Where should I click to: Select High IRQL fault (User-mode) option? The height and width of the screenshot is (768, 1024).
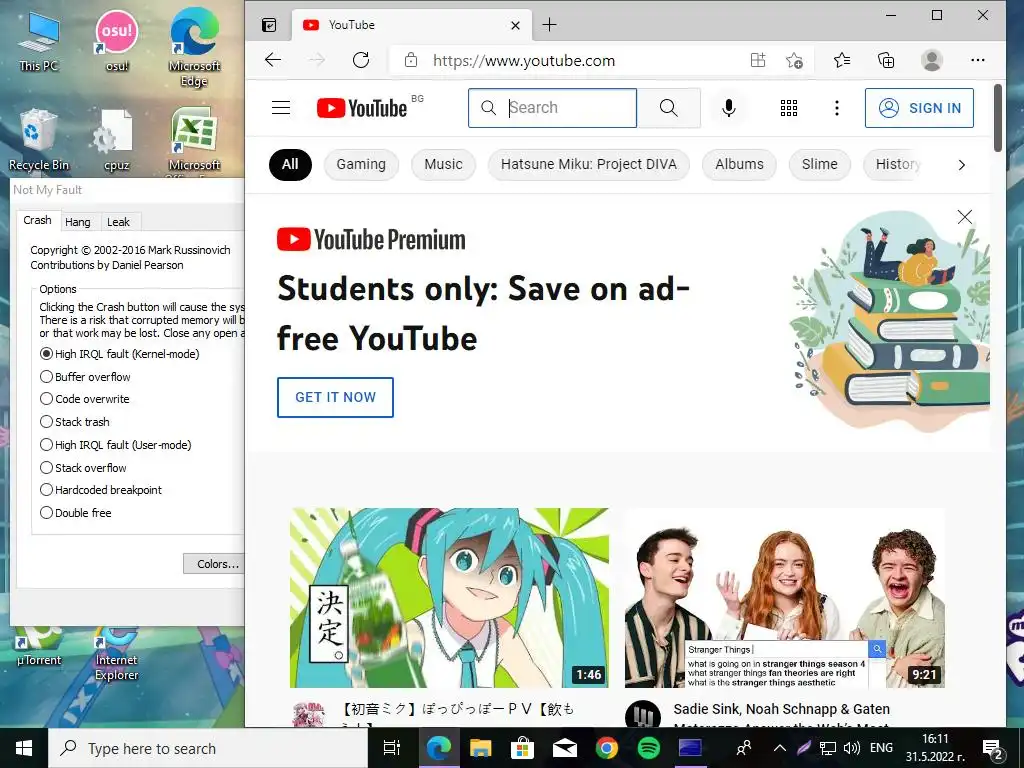pyautogui.click(x=116, y=445)
